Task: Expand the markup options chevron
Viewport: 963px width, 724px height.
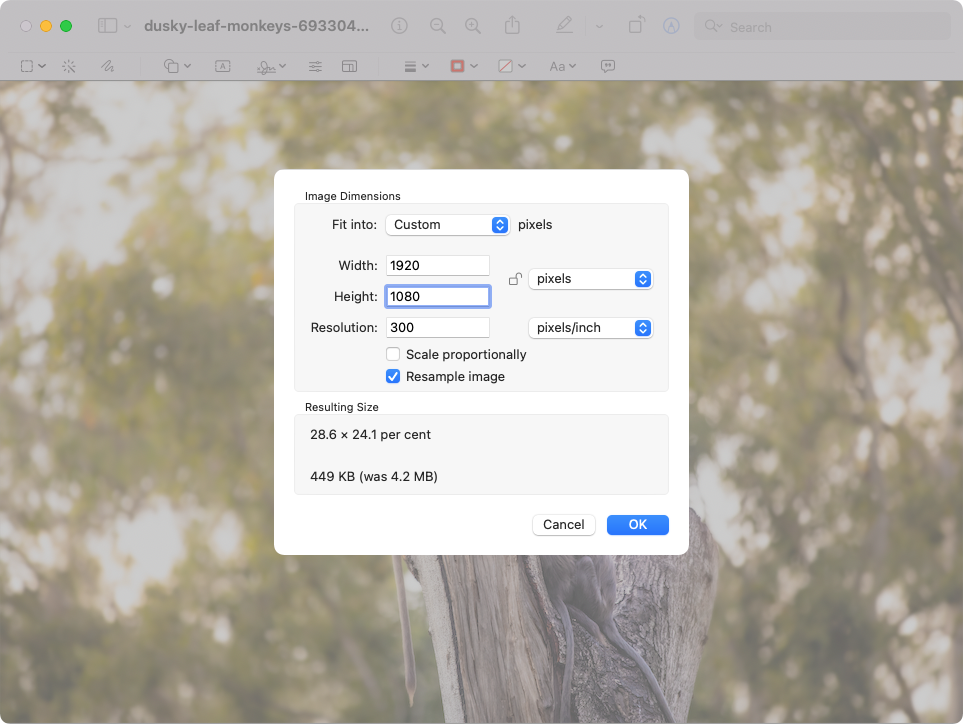Action: (599, 26)
